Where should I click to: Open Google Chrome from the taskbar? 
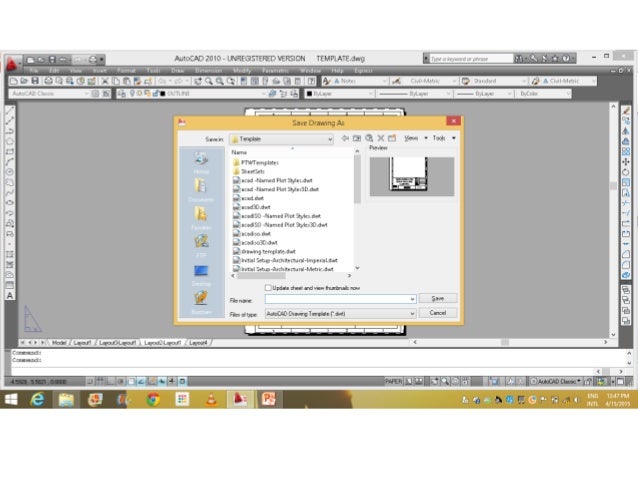tap(153, 399)
